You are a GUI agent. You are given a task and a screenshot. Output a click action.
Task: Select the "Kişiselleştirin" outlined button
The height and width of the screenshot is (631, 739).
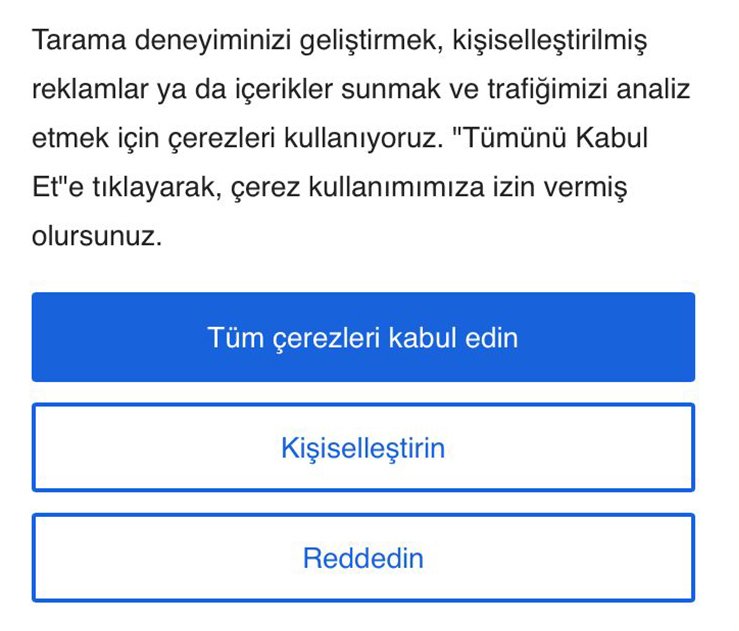(363, 447)
